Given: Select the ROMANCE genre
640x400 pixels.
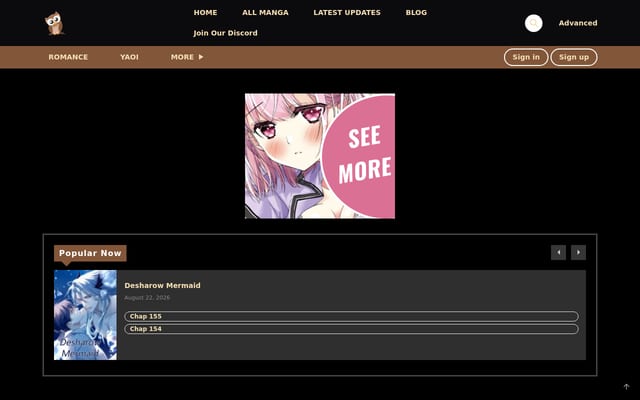Looking at the screenshot, I should [68, 57].
